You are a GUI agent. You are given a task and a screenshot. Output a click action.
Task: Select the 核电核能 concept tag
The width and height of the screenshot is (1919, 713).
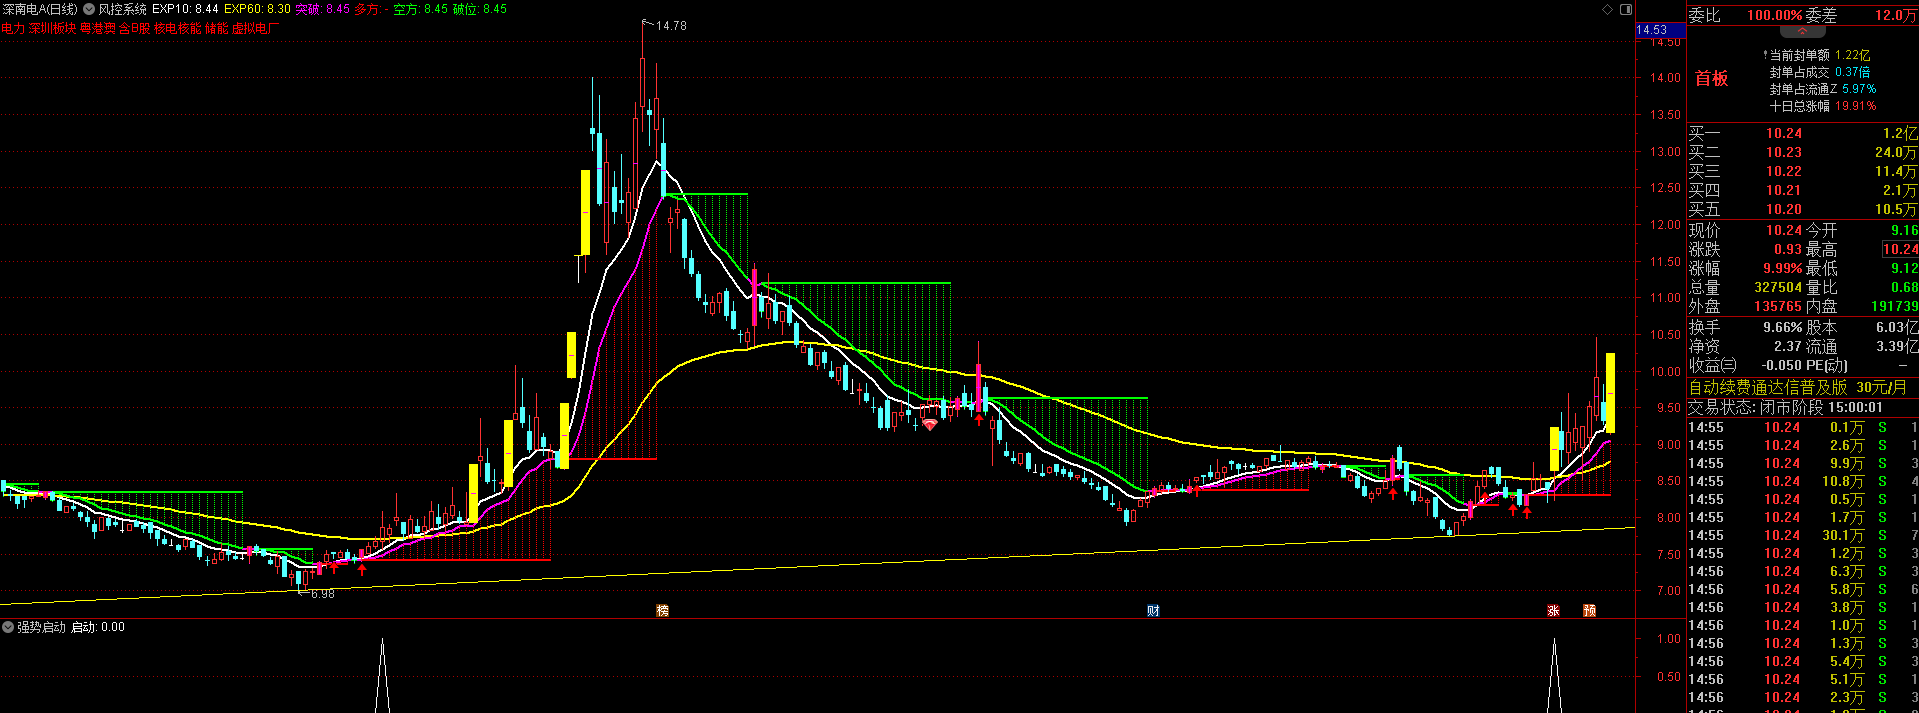(x=177, y=28)
